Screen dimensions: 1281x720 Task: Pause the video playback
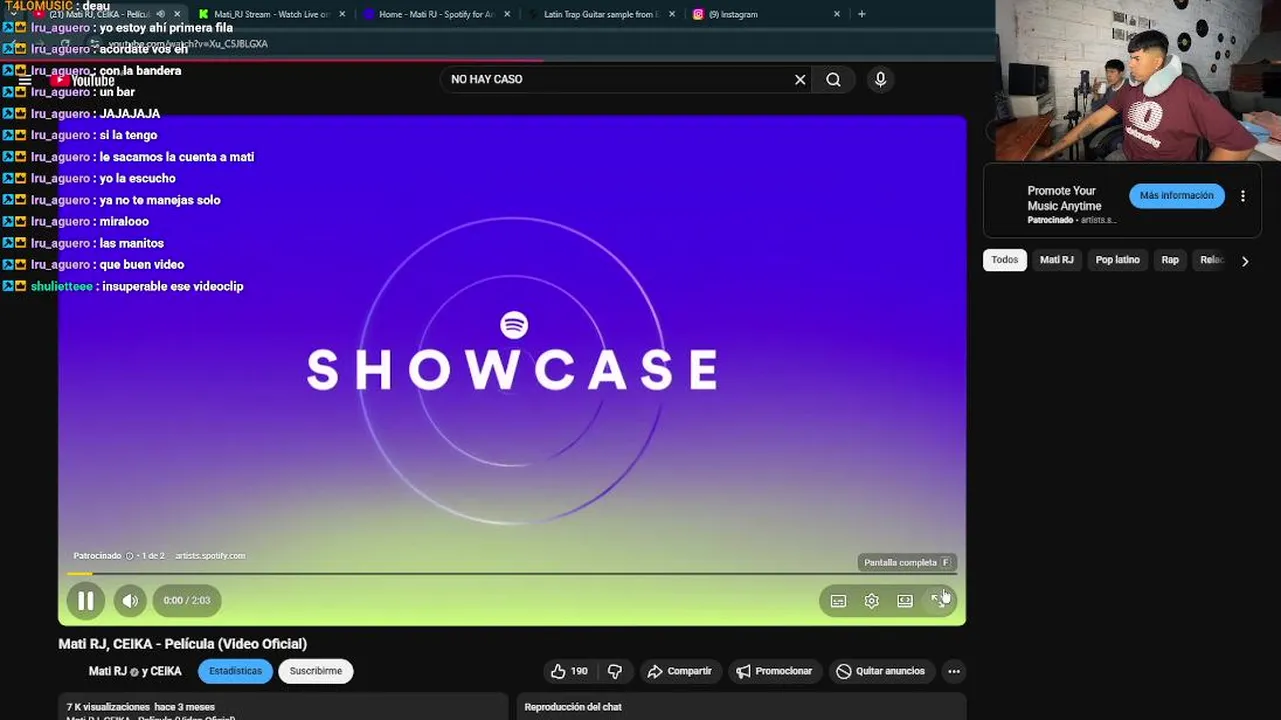tap(86, 601)
